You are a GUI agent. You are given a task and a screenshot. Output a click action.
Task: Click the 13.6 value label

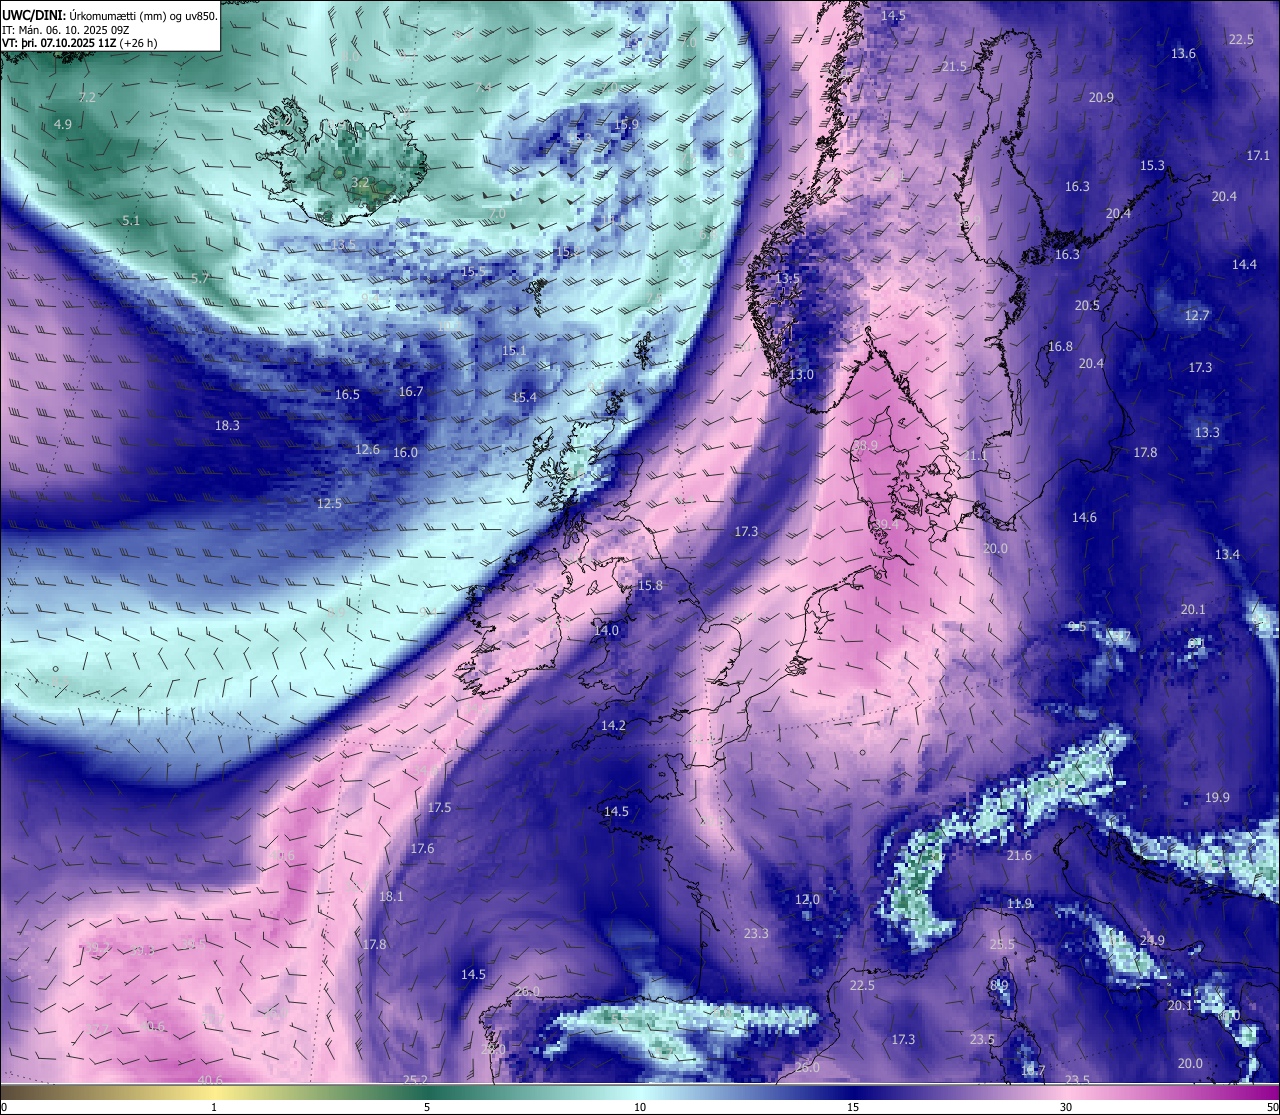click(1183, 53)
